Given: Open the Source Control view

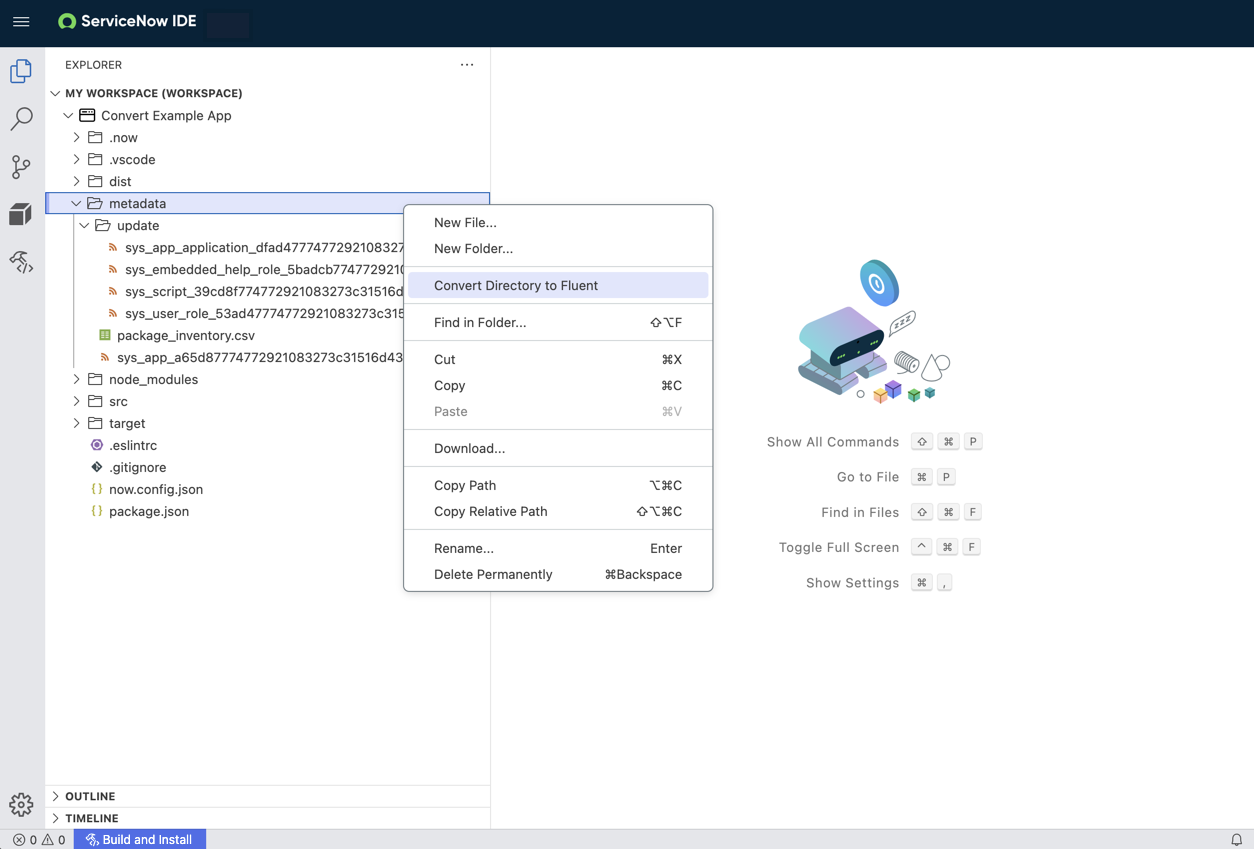Looking at the screenshot, I should [21, 167].
